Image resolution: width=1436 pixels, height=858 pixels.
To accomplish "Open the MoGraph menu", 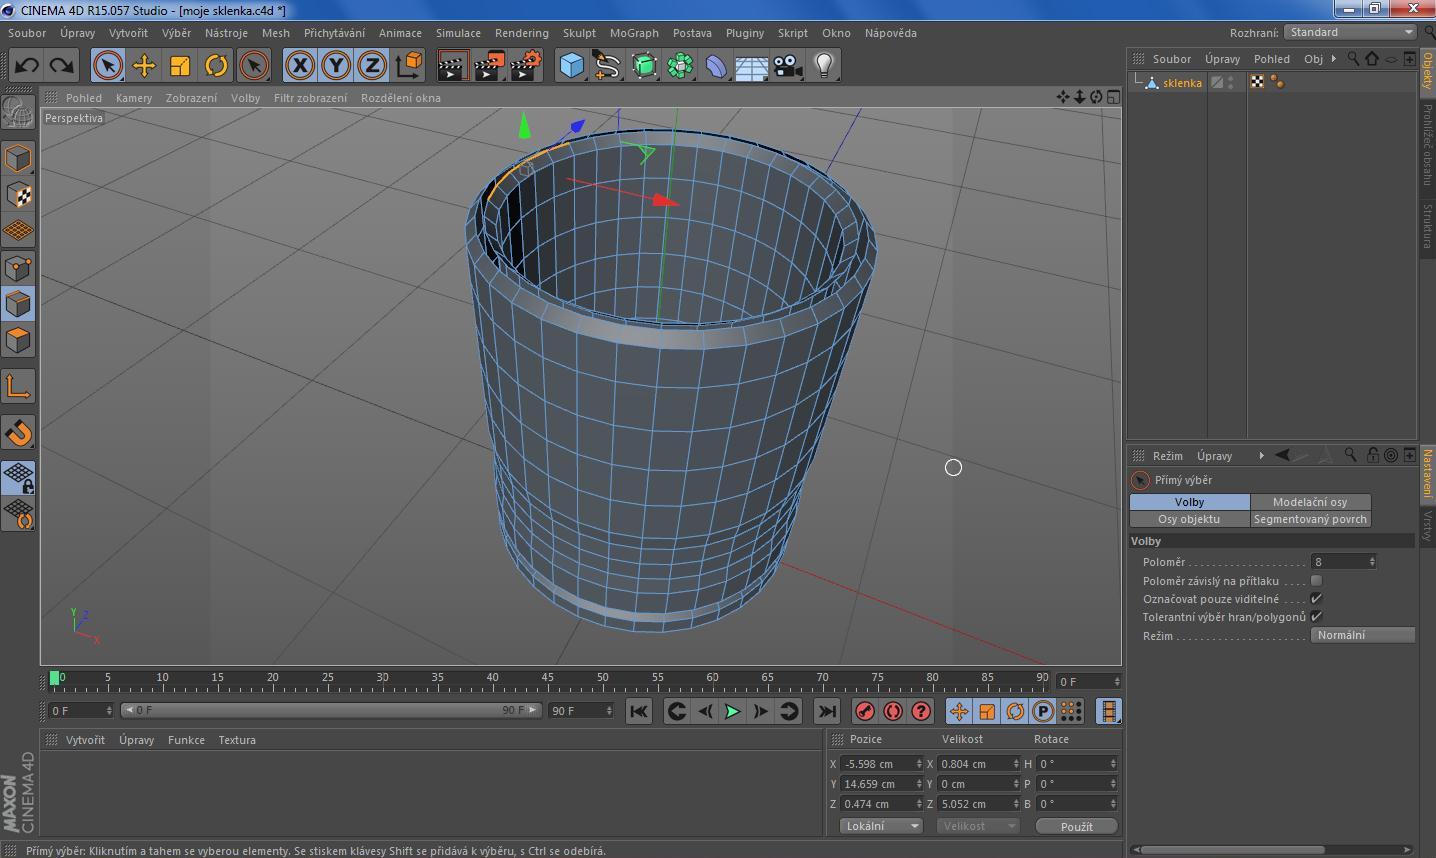I will (634, 33).
